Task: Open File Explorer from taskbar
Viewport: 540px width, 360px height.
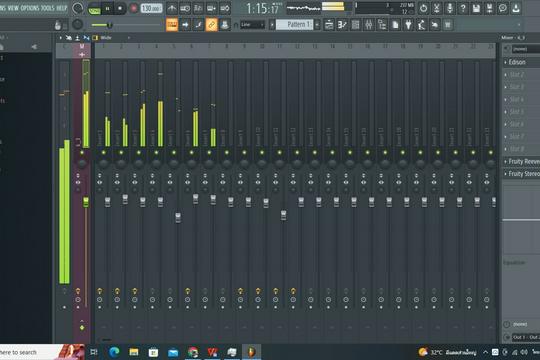Action: click(x=134, y=352)
